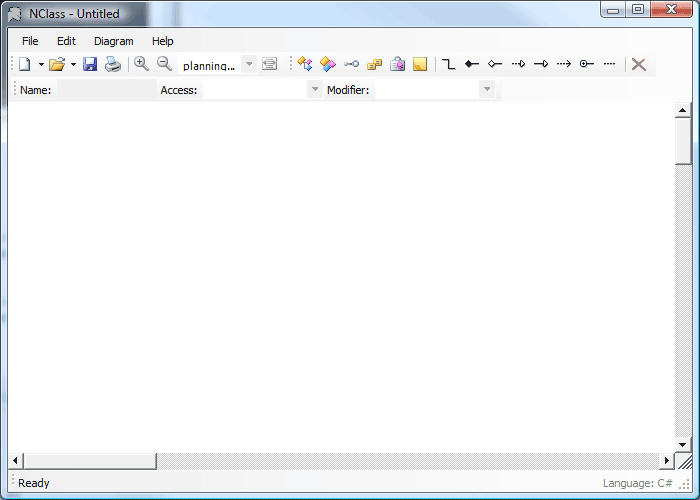The height and width of the screenshot is (500, 700).
Task: Click the auto zoom fit icon
Action: 270,64
